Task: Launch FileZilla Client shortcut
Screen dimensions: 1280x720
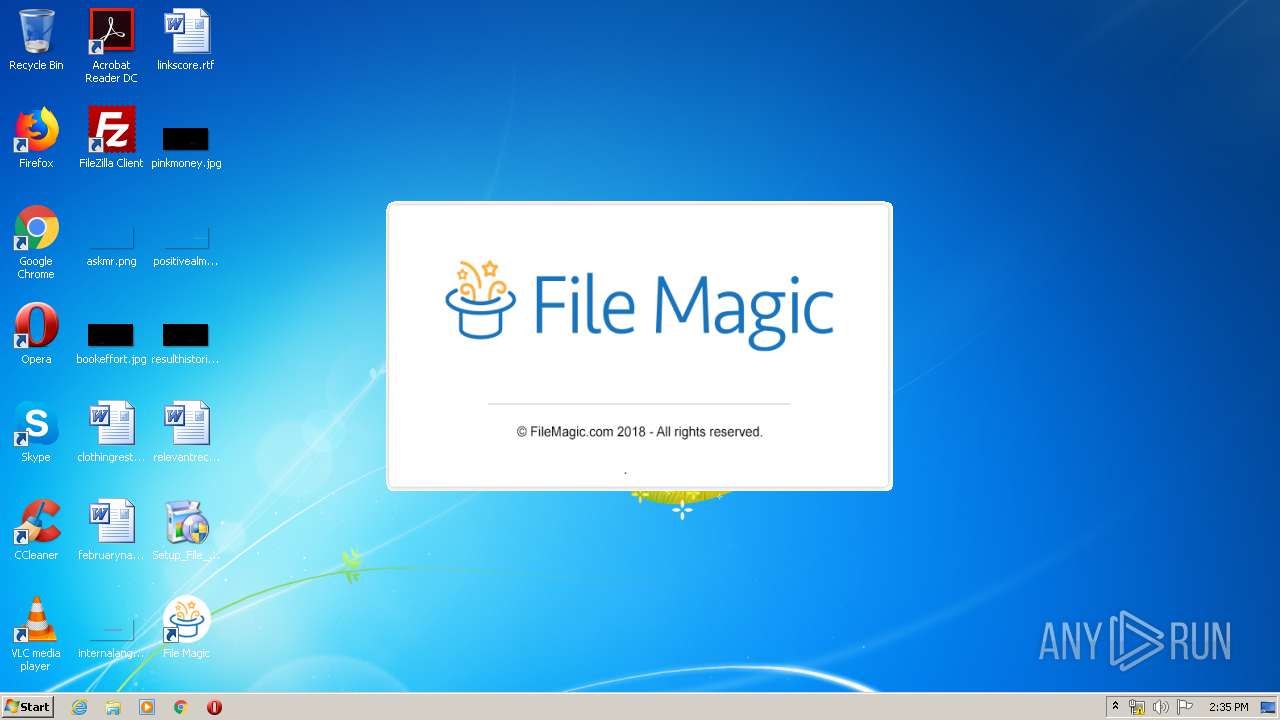Action: click(111, 138)
